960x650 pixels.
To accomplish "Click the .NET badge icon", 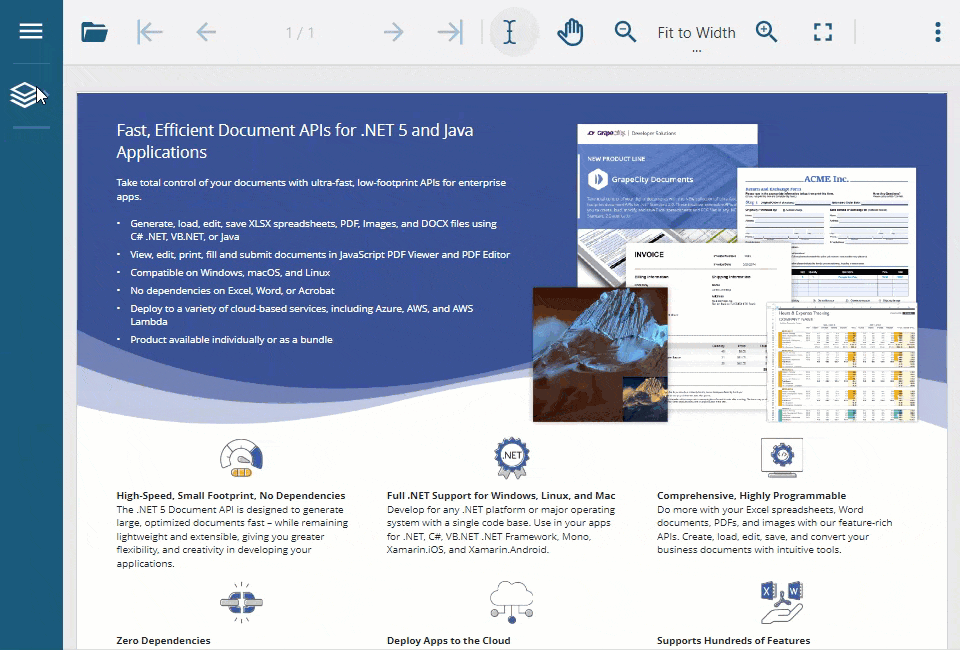I will pyautogui.click(x=512, y=457).
